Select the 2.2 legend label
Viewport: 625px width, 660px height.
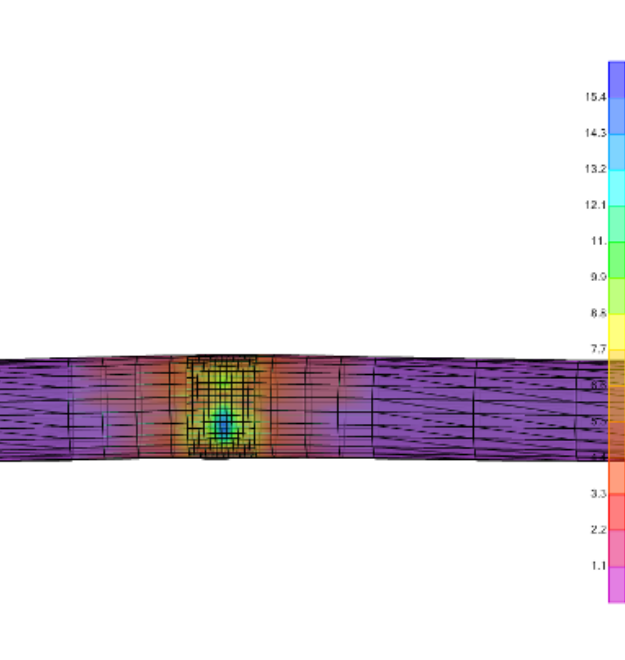[598, 530]
